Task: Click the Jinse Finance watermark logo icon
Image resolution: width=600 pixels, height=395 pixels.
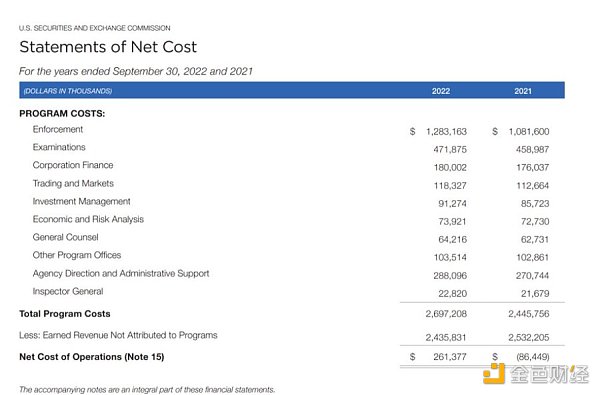Action: point(494,374)
